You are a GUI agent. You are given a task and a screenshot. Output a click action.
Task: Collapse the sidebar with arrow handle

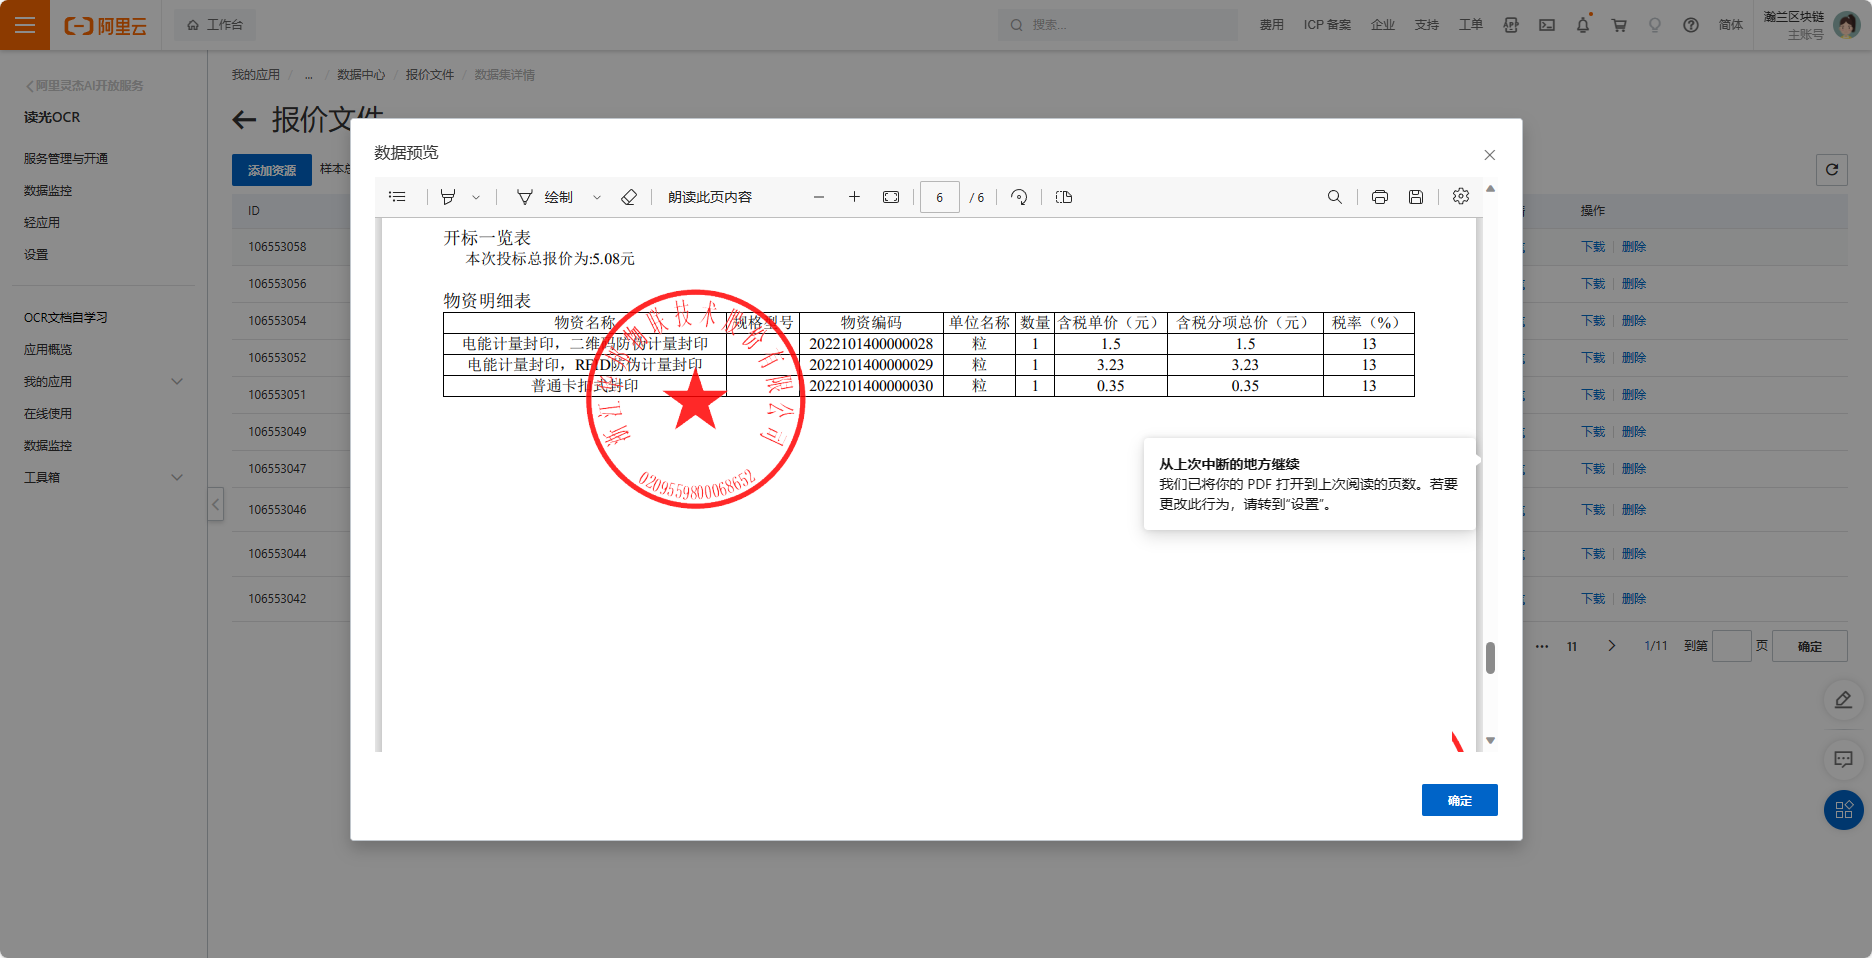[215, 504]
